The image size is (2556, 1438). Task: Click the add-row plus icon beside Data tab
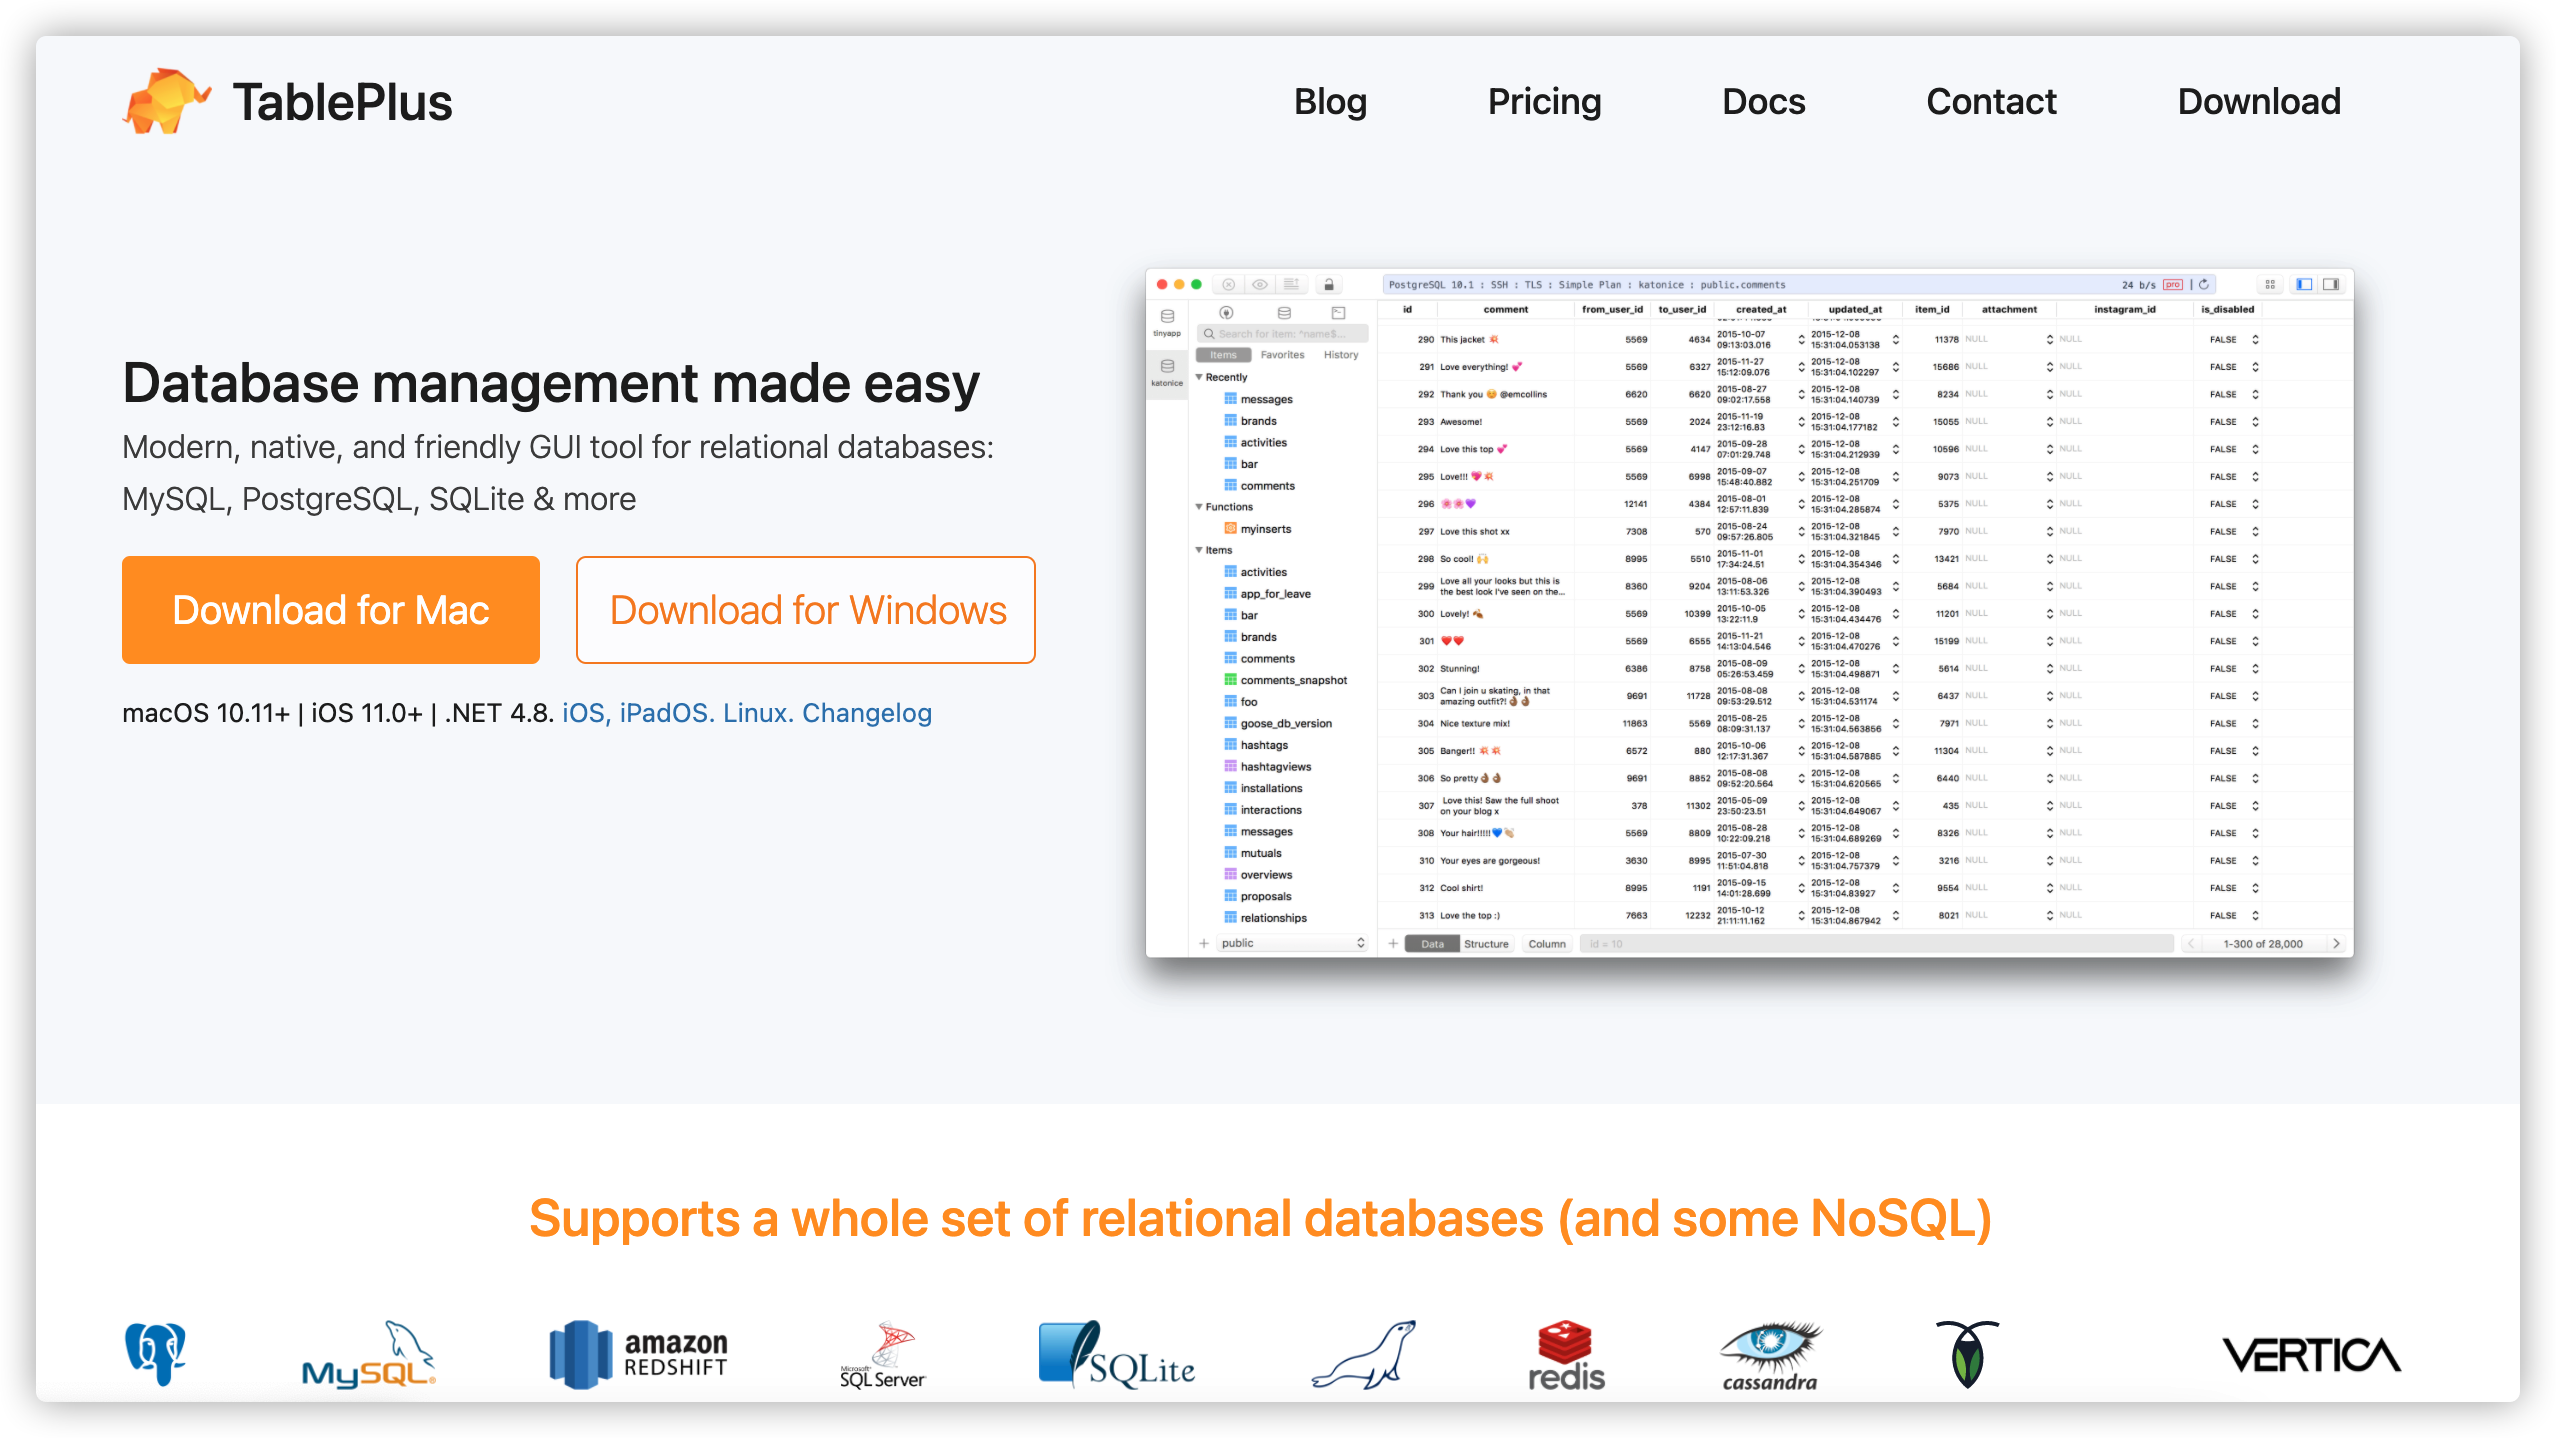pyautogui.click(x=1393, y=943)
